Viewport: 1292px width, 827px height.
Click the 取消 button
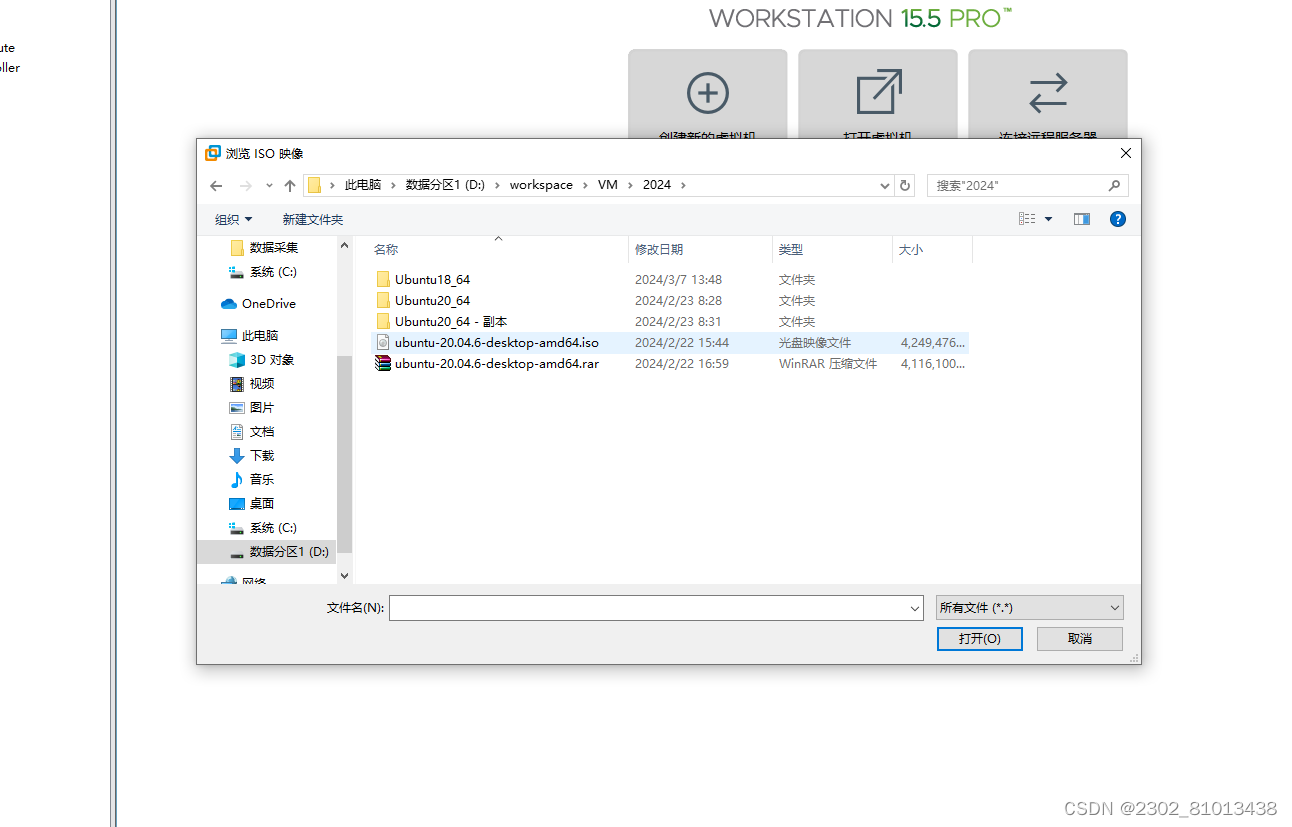[1079, 638]
